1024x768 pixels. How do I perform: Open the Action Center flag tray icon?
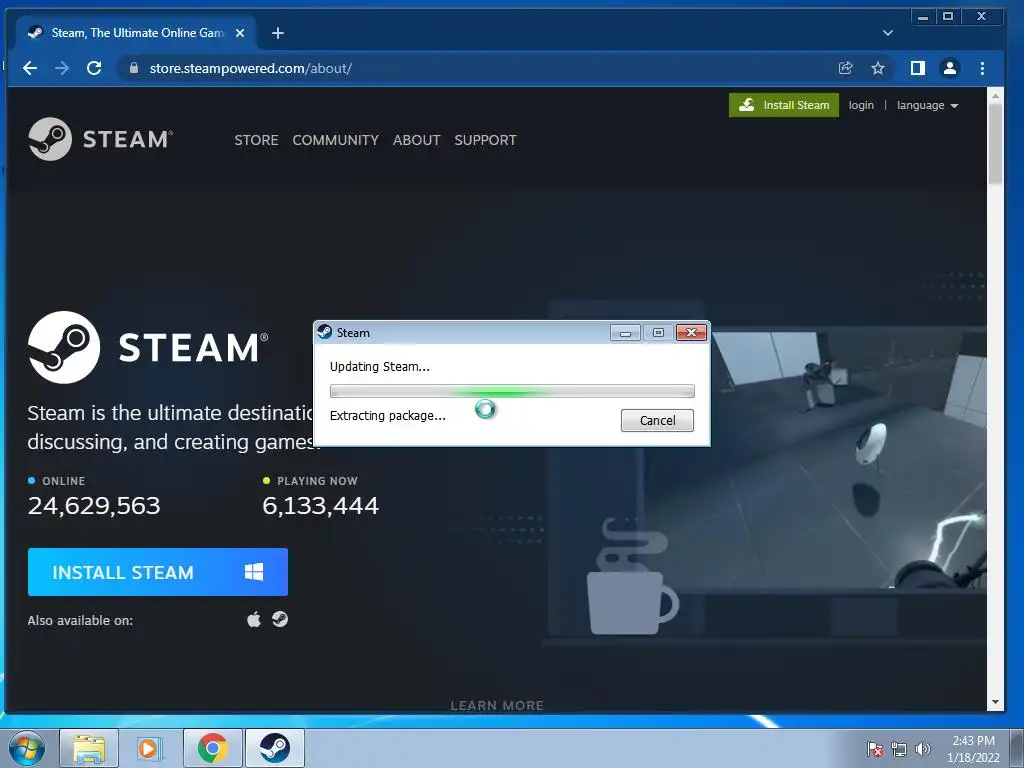tap(875, 749)
